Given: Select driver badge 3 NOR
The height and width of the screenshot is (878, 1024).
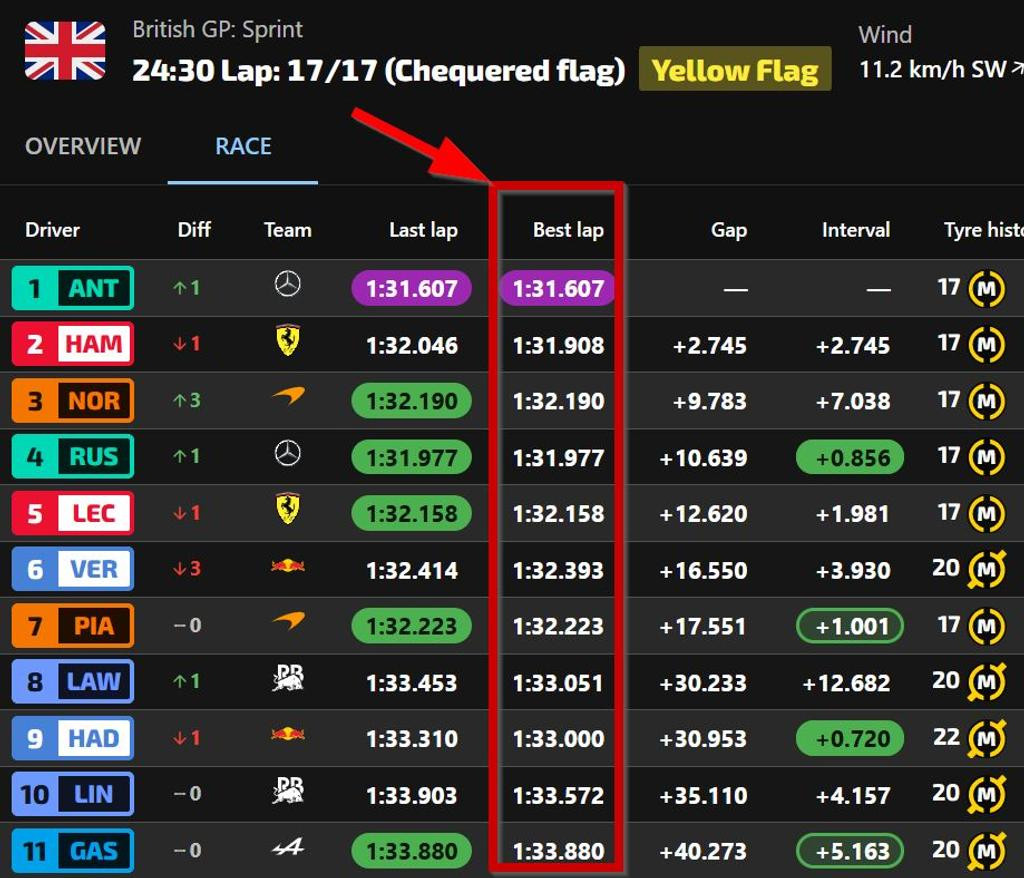Looking at the screenshot, I should [72, 400].
